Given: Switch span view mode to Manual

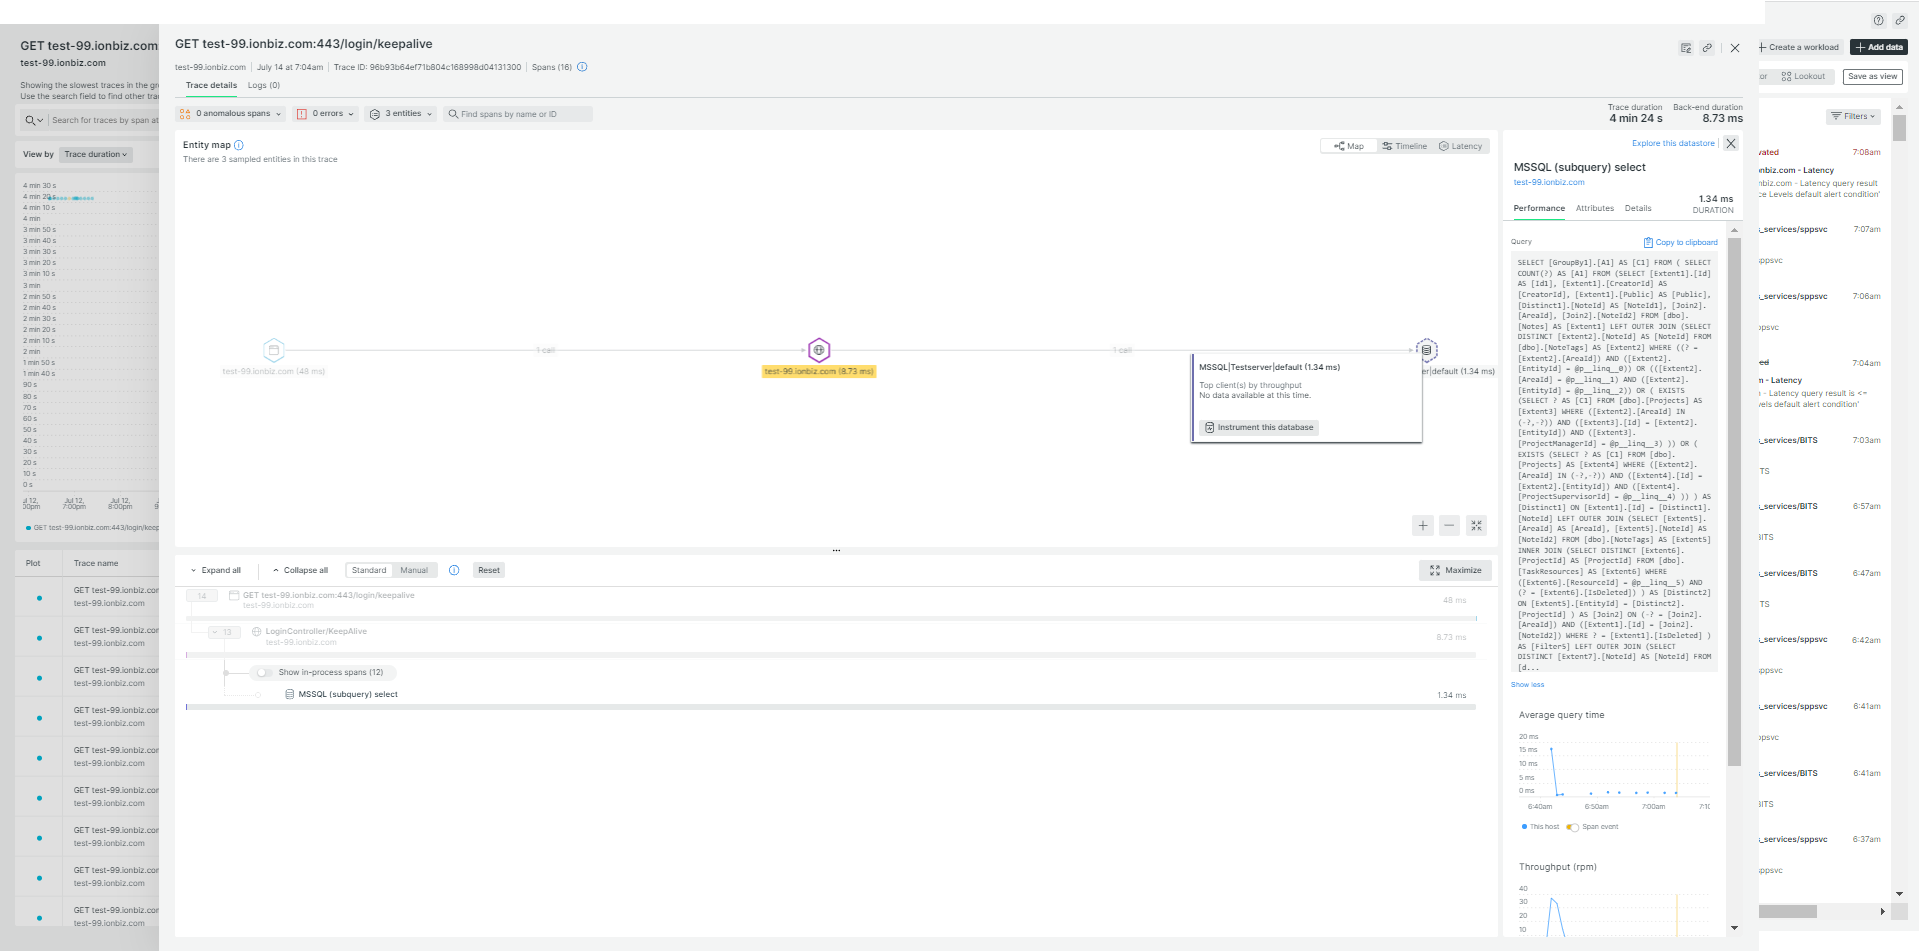Looking at the screenshot, I should pyautogui.click(x=414, y=570).
